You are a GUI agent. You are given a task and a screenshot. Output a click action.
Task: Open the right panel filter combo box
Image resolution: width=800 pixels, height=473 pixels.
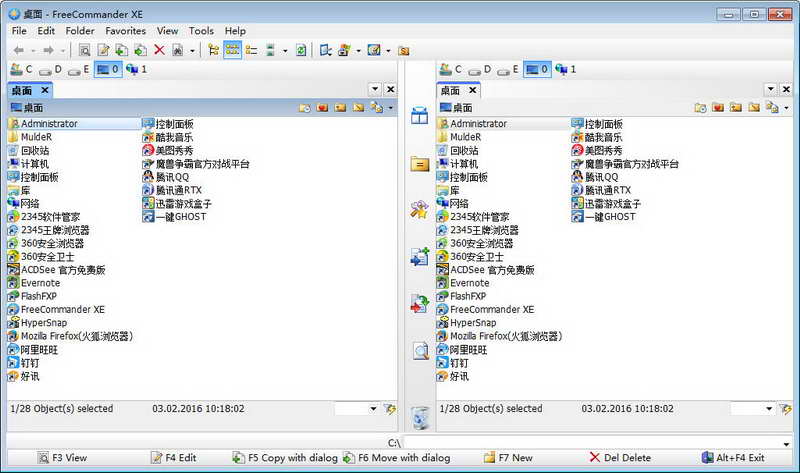tap(752, 409)
